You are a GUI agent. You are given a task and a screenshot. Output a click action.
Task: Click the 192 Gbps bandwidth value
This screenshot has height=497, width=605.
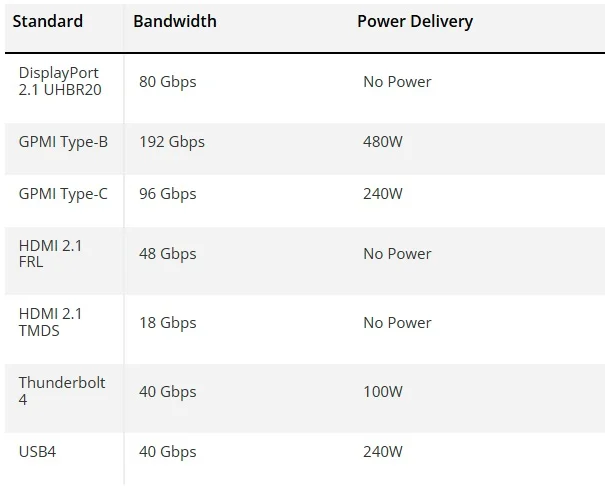171,142
